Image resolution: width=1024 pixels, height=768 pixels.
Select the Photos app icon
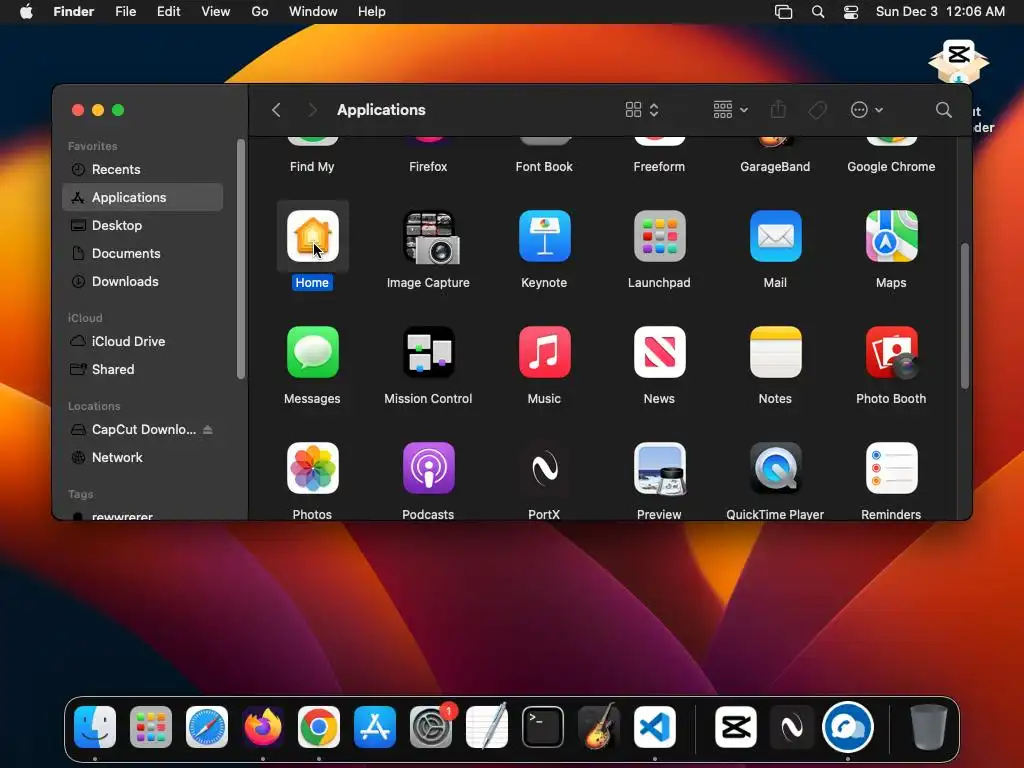(312, 468)
